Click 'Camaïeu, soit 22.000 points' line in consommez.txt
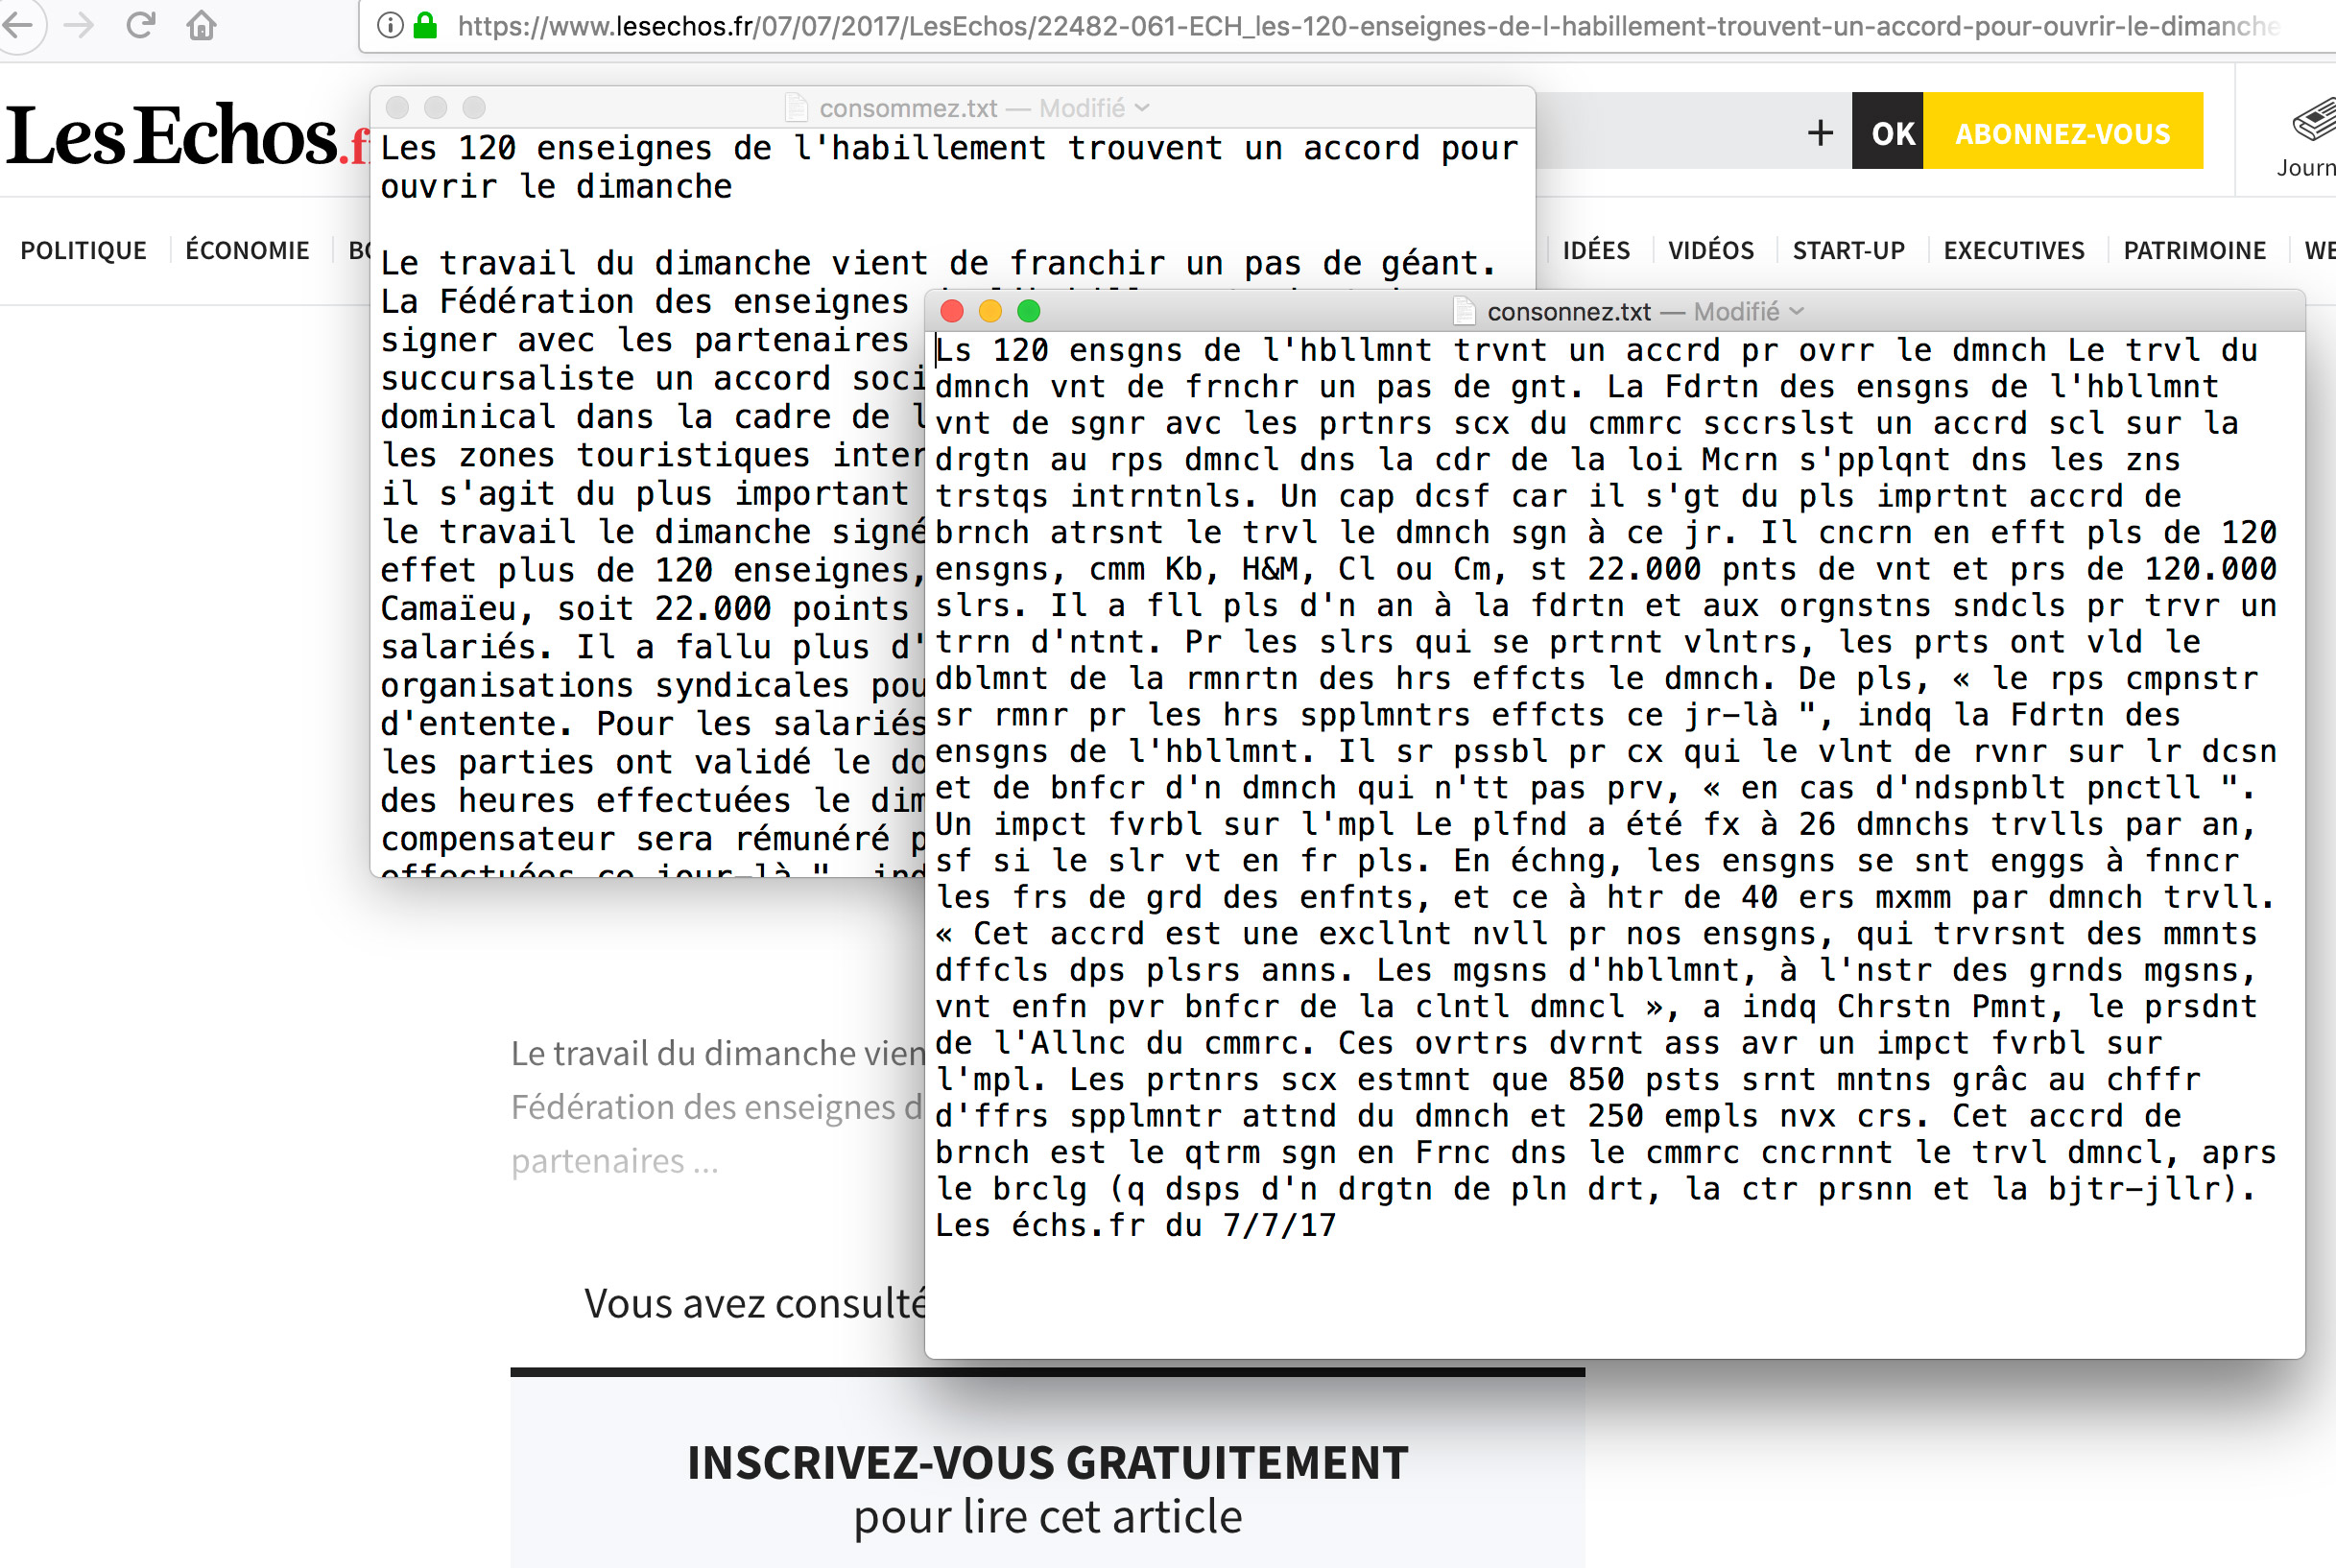This screenshot has height=1568, width=2336. (x=645, y=609)
